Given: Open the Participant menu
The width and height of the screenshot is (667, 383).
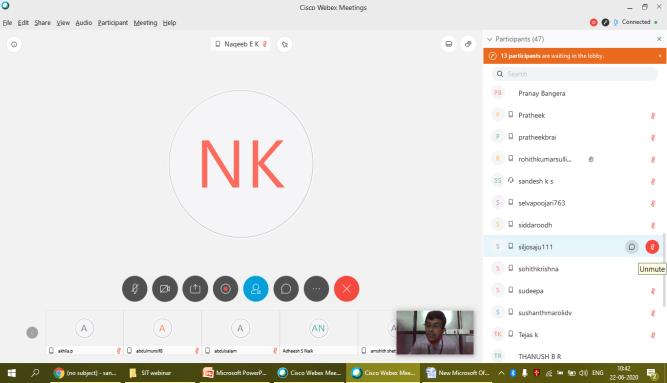Looking at the screenshot, I should coord(113,23).
